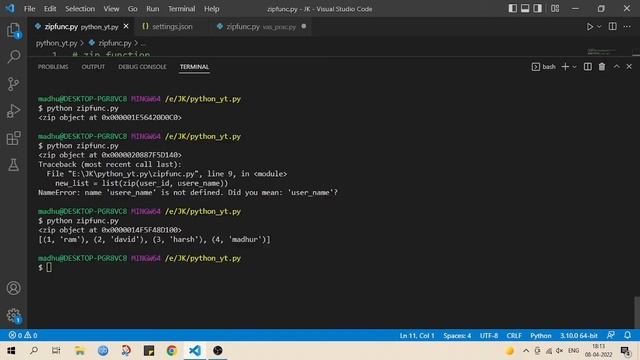Click VS Code taskbar icon
This screenshot has height=360, width=640.
(195, 351)
